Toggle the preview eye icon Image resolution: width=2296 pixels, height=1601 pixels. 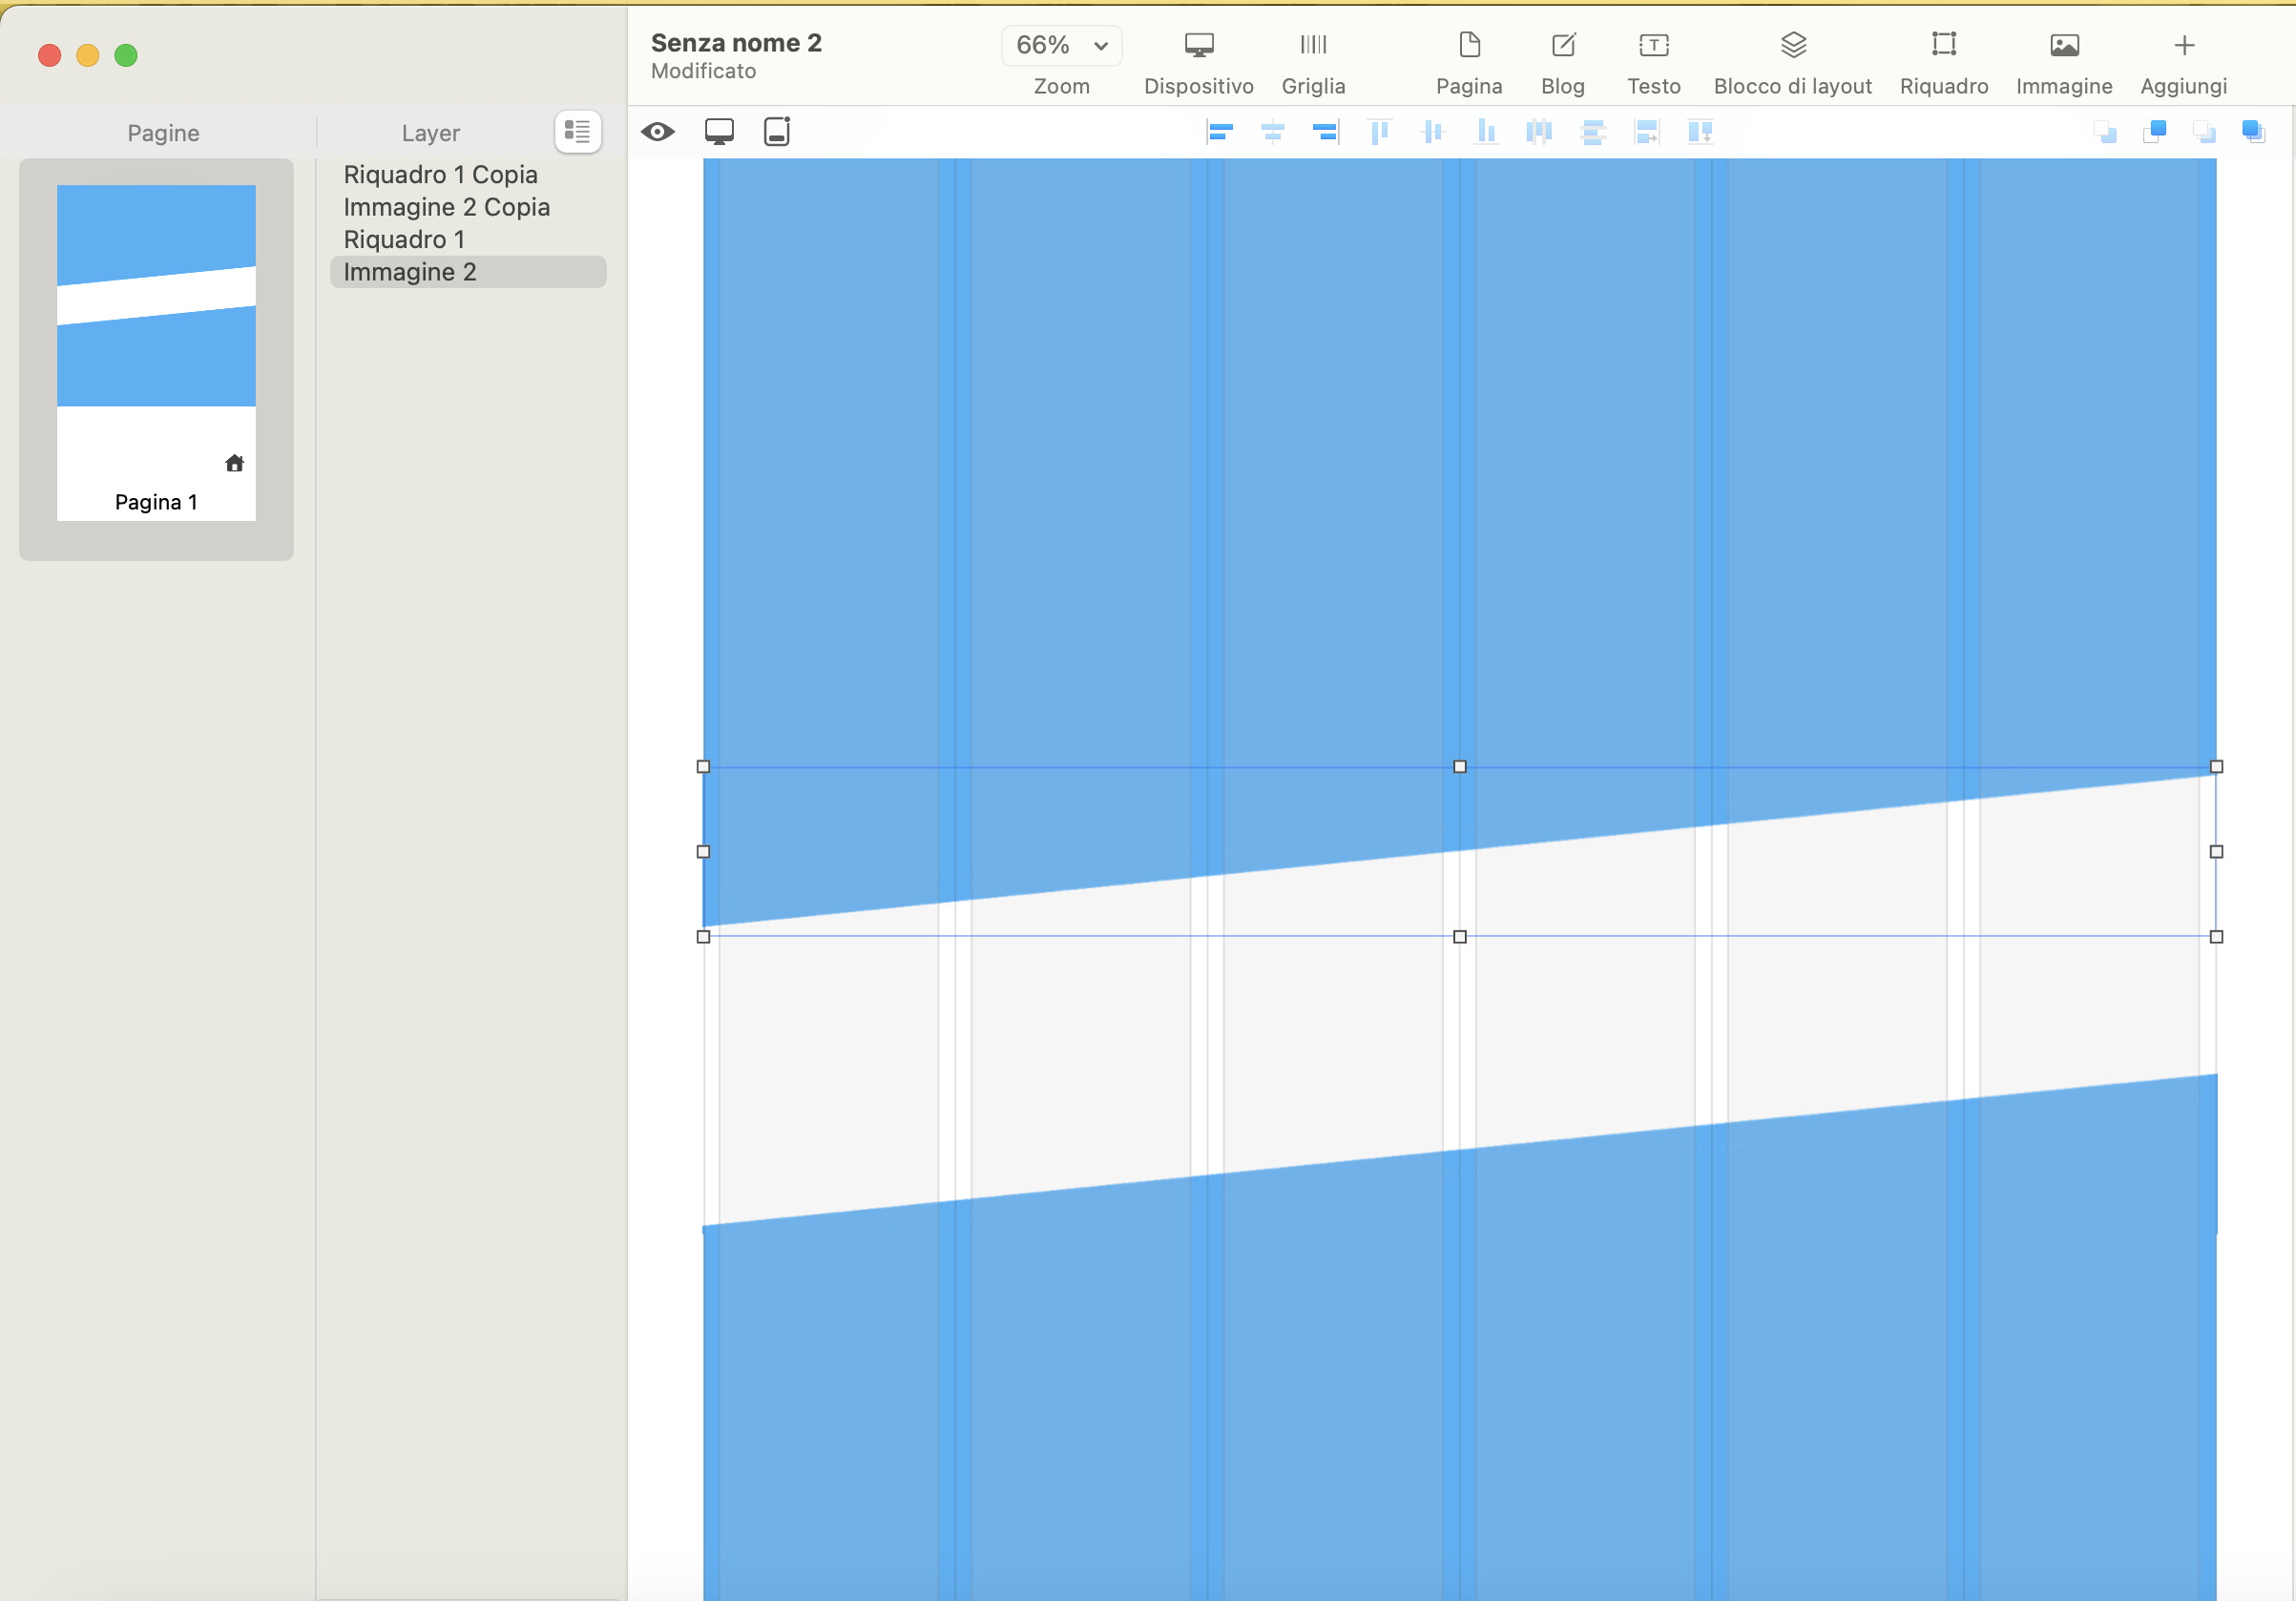[658, 132]
